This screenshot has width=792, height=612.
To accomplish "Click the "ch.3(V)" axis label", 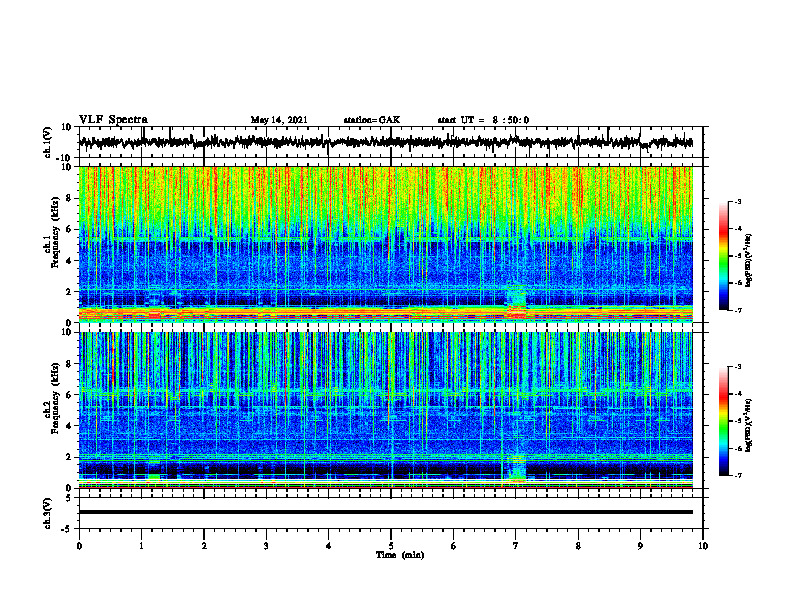I will click(x=48, y=513).
